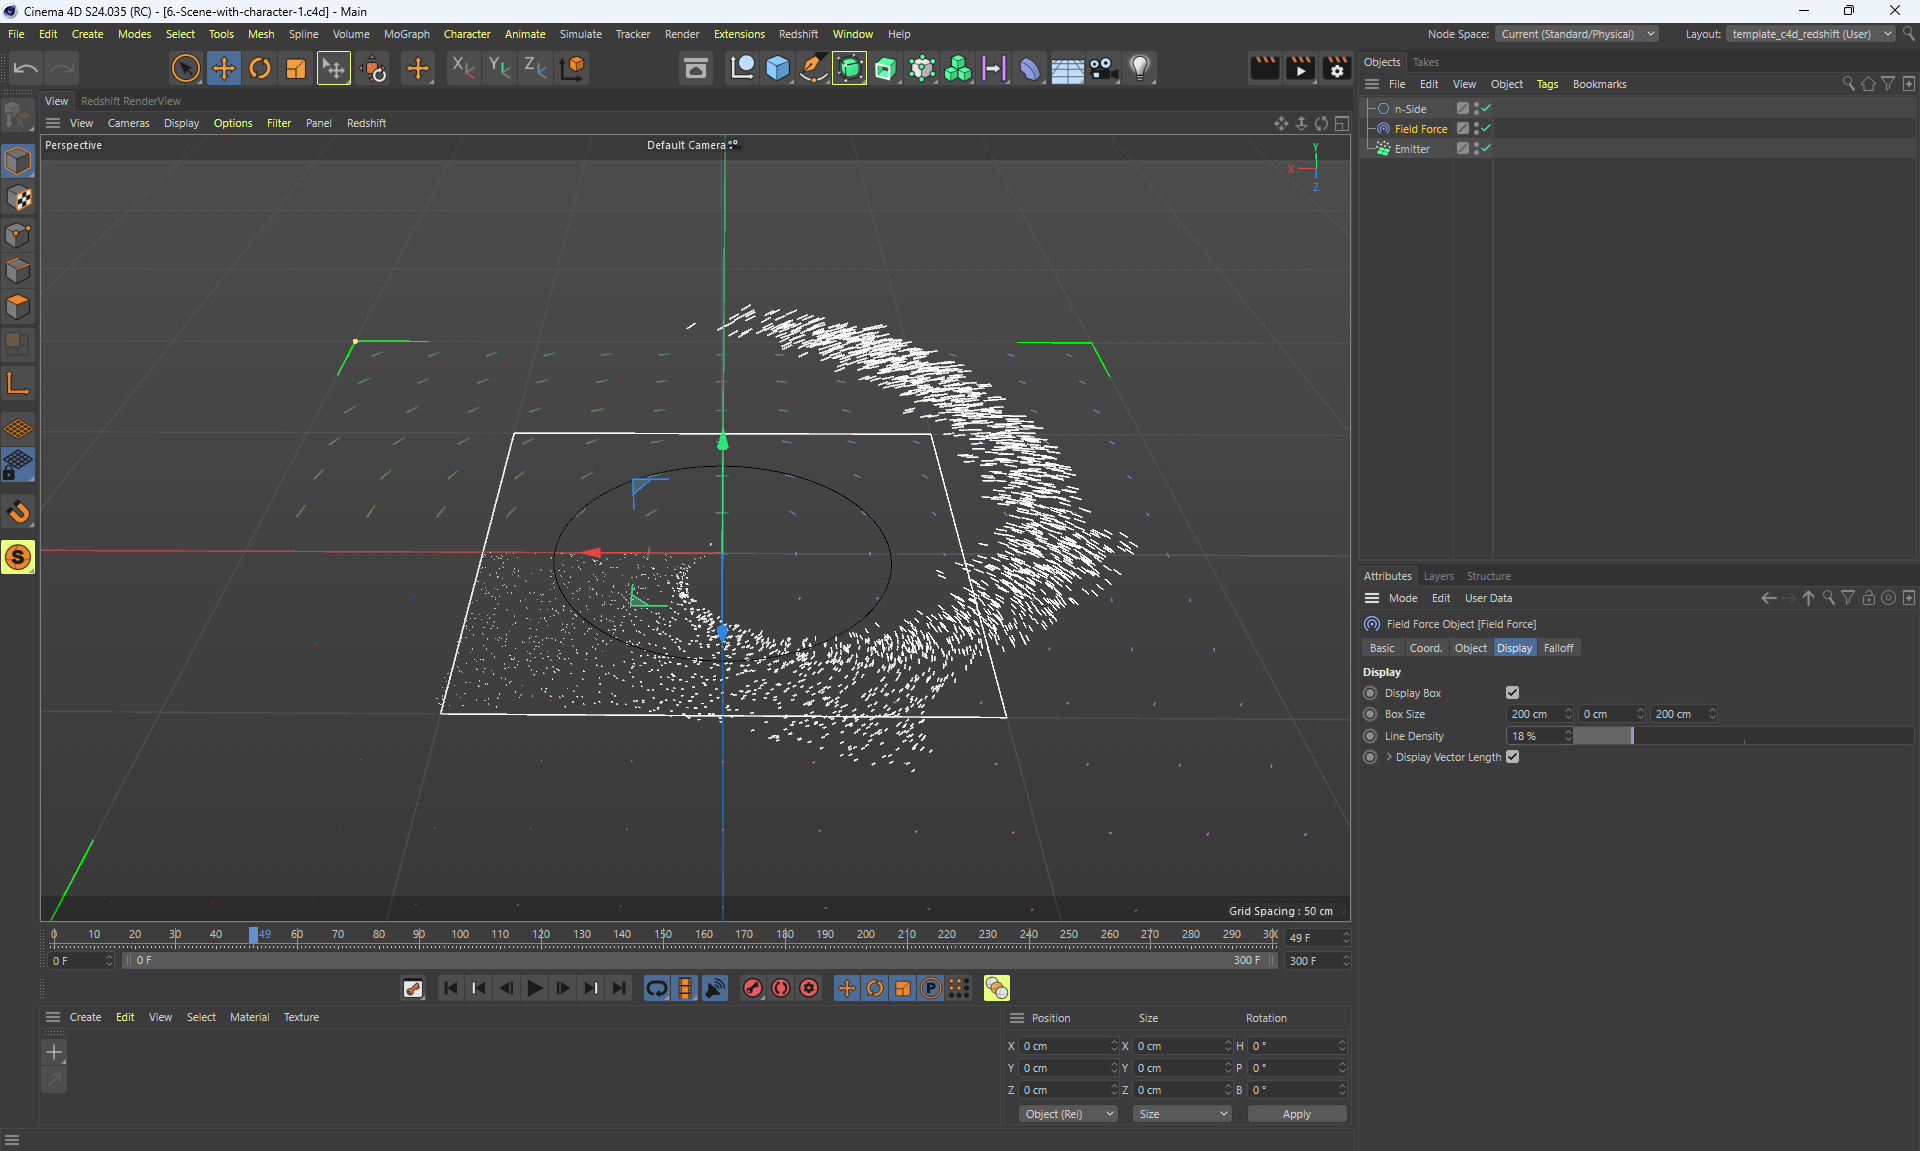This screenshot has width=1920, height=1151.
Task: Select the Move tool in toolbar
Action: pos(223,68)
